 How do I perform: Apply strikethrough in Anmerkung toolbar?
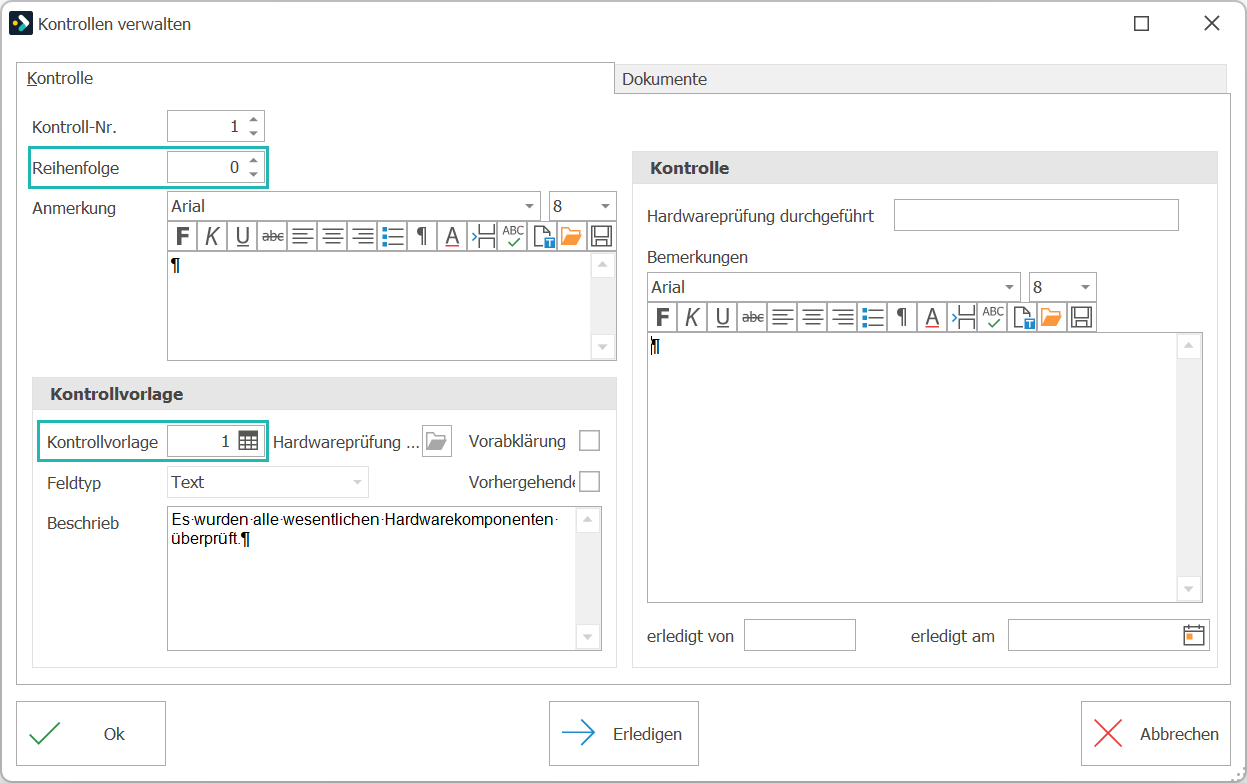[x=272, y=236]
